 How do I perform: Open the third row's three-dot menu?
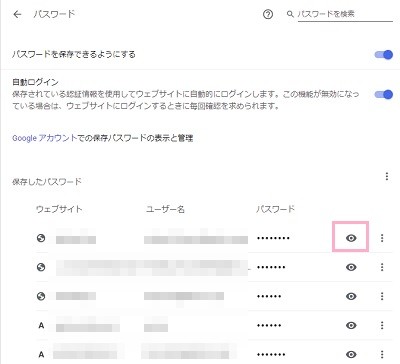tap(382, 296)
